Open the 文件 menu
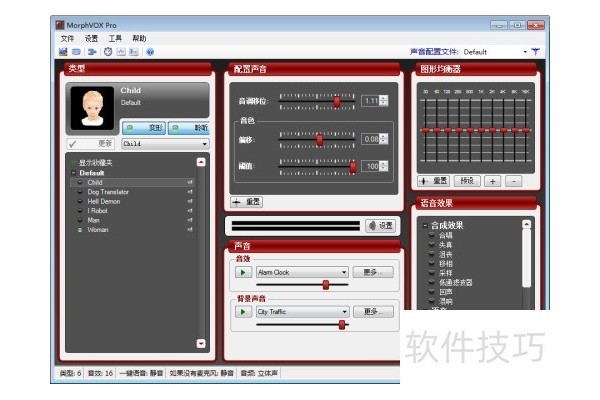The width and height of the screenshot is (600, 400). point(67,38)
